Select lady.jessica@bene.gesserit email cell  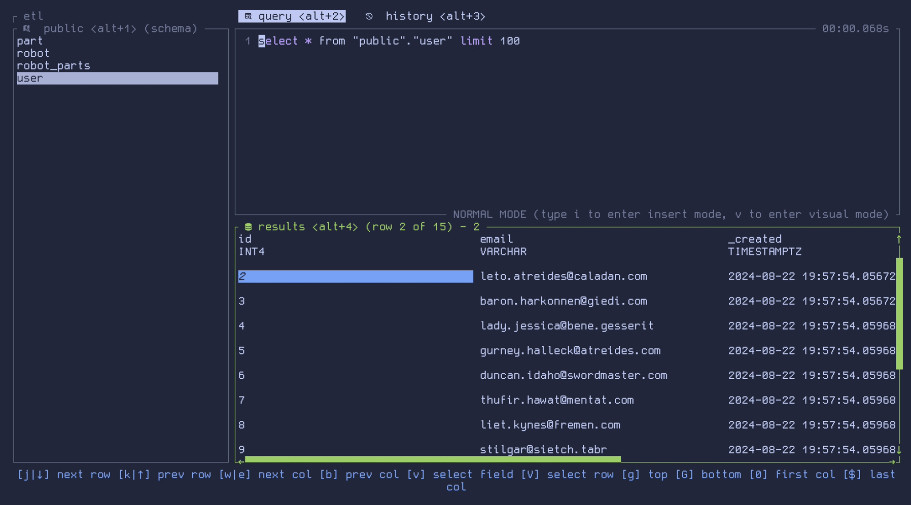coord(566,326)
